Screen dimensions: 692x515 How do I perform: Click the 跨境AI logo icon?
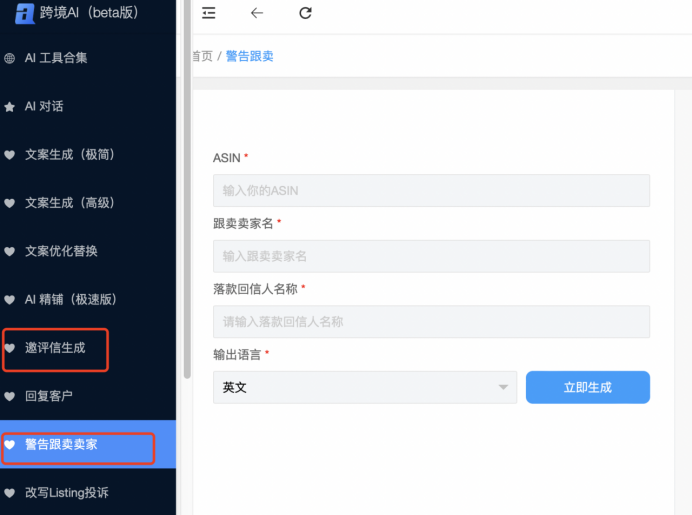(25, 13)
